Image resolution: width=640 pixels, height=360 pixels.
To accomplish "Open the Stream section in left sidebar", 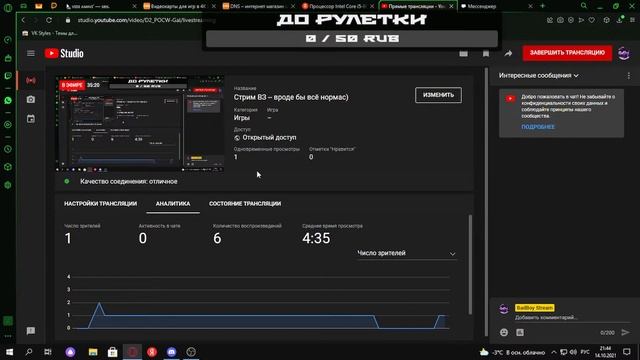I will [x=31, y=80].
